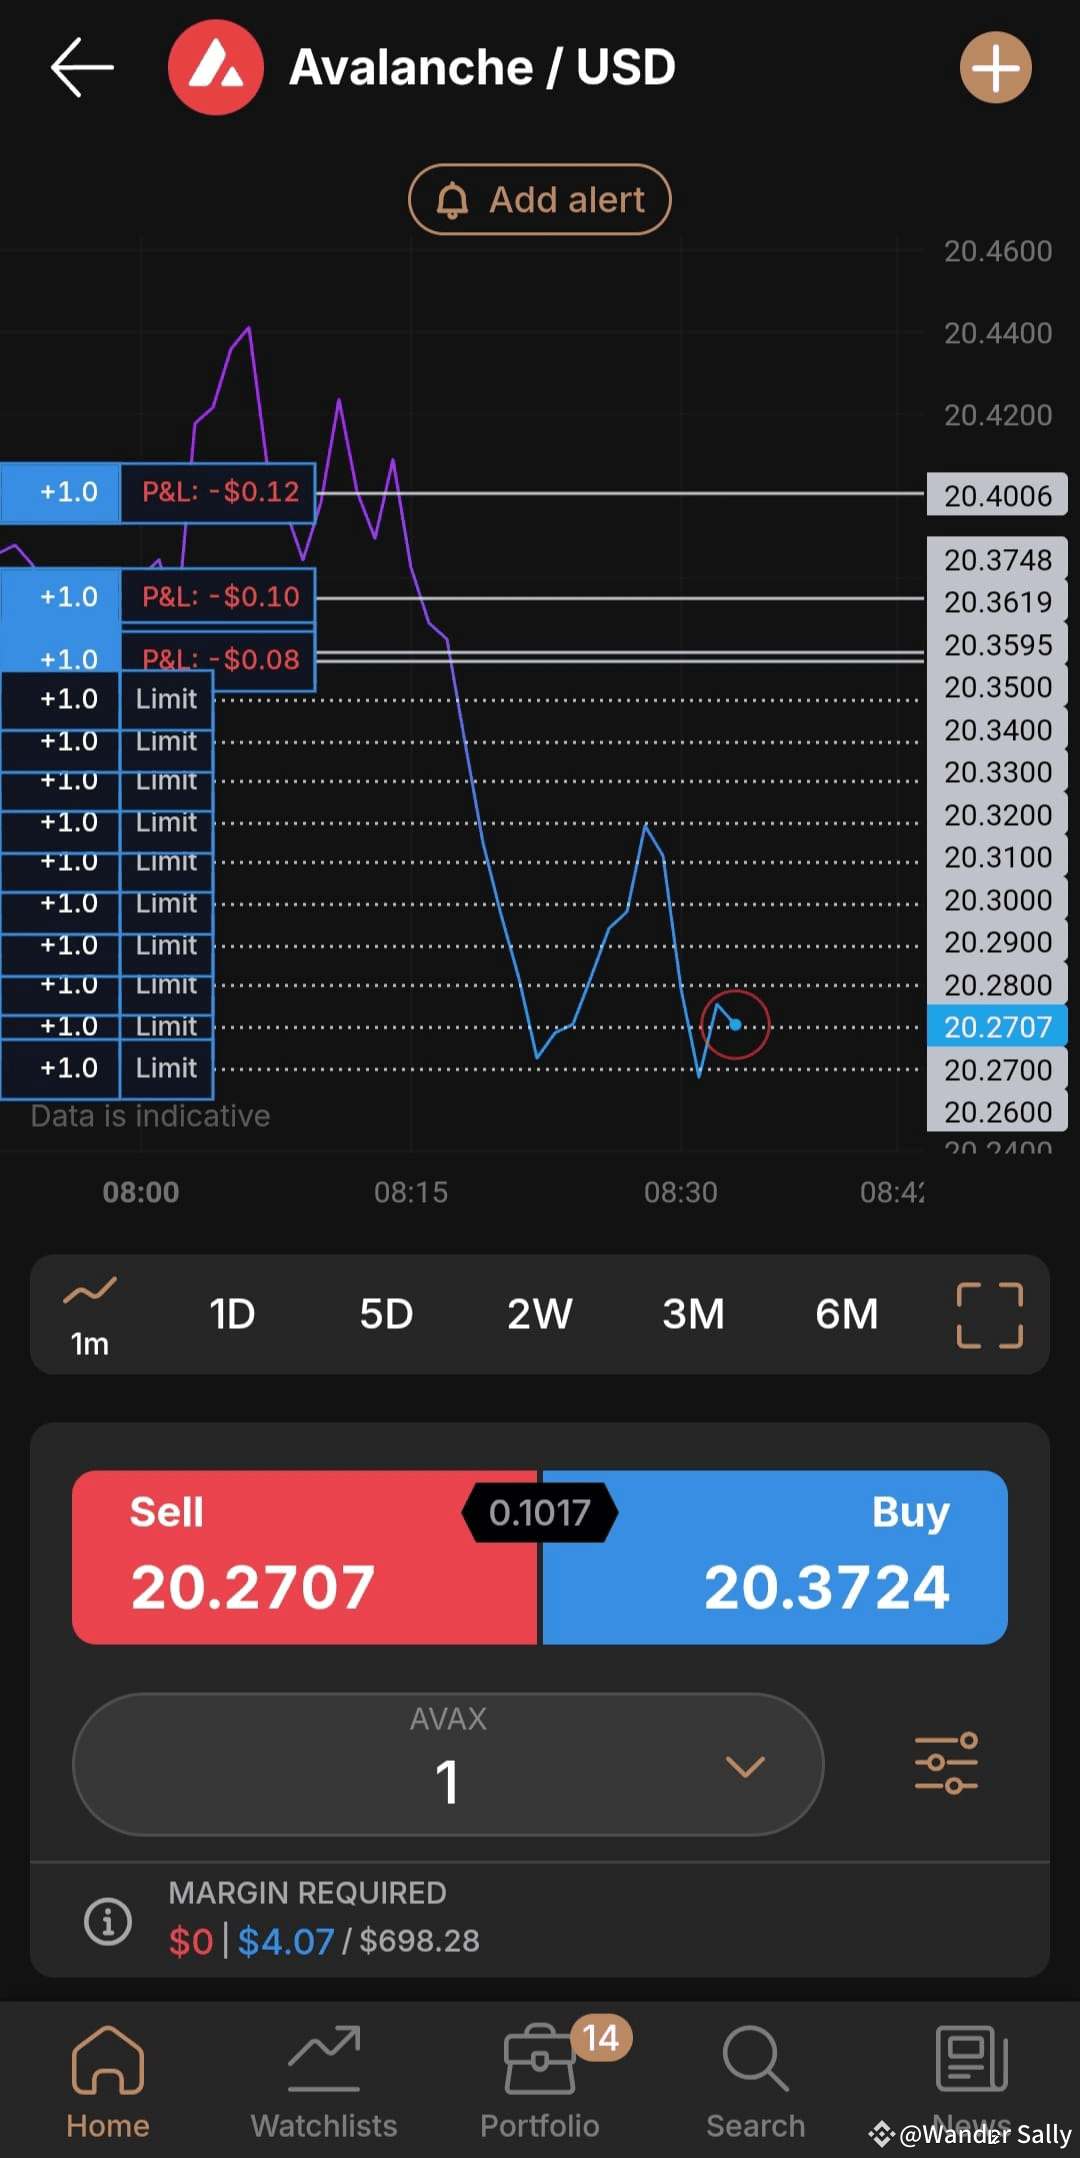Open order settings sliders icon
Image resolution: width=1080 pixels, height=2158 pixels.
[x=946, y=1764]
